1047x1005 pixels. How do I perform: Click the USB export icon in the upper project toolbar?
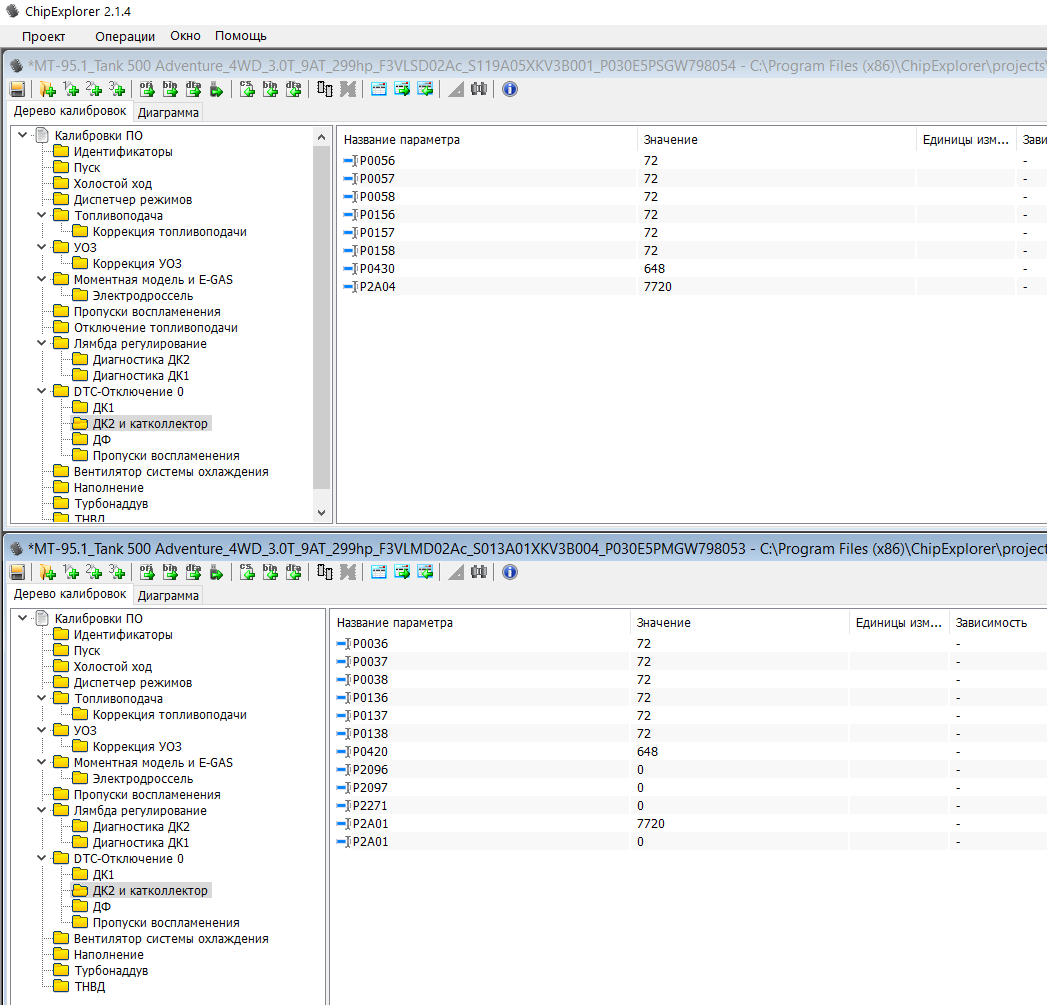point(216,89)
